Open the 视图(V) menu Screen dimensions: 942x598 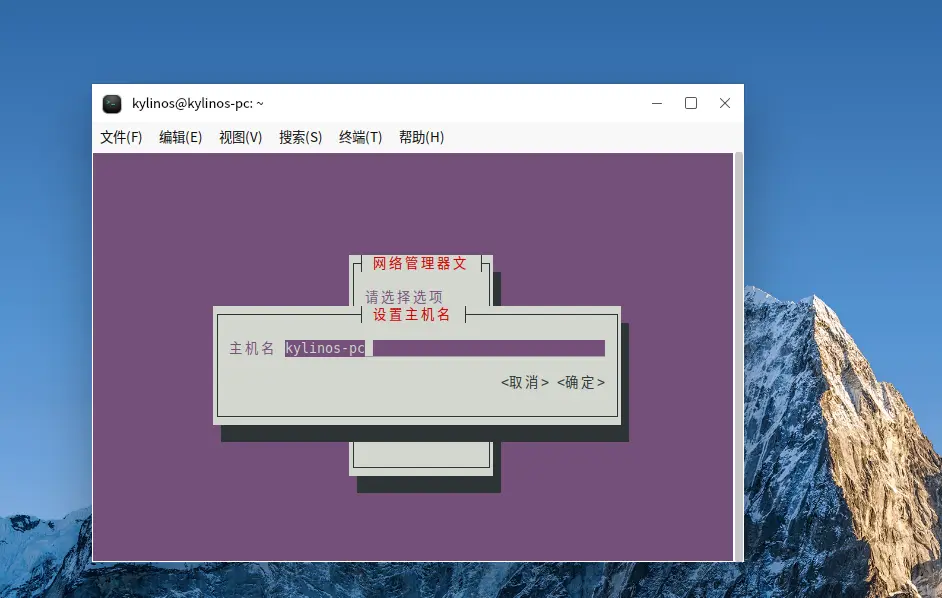pyautogui.click(x=240, y=138)
